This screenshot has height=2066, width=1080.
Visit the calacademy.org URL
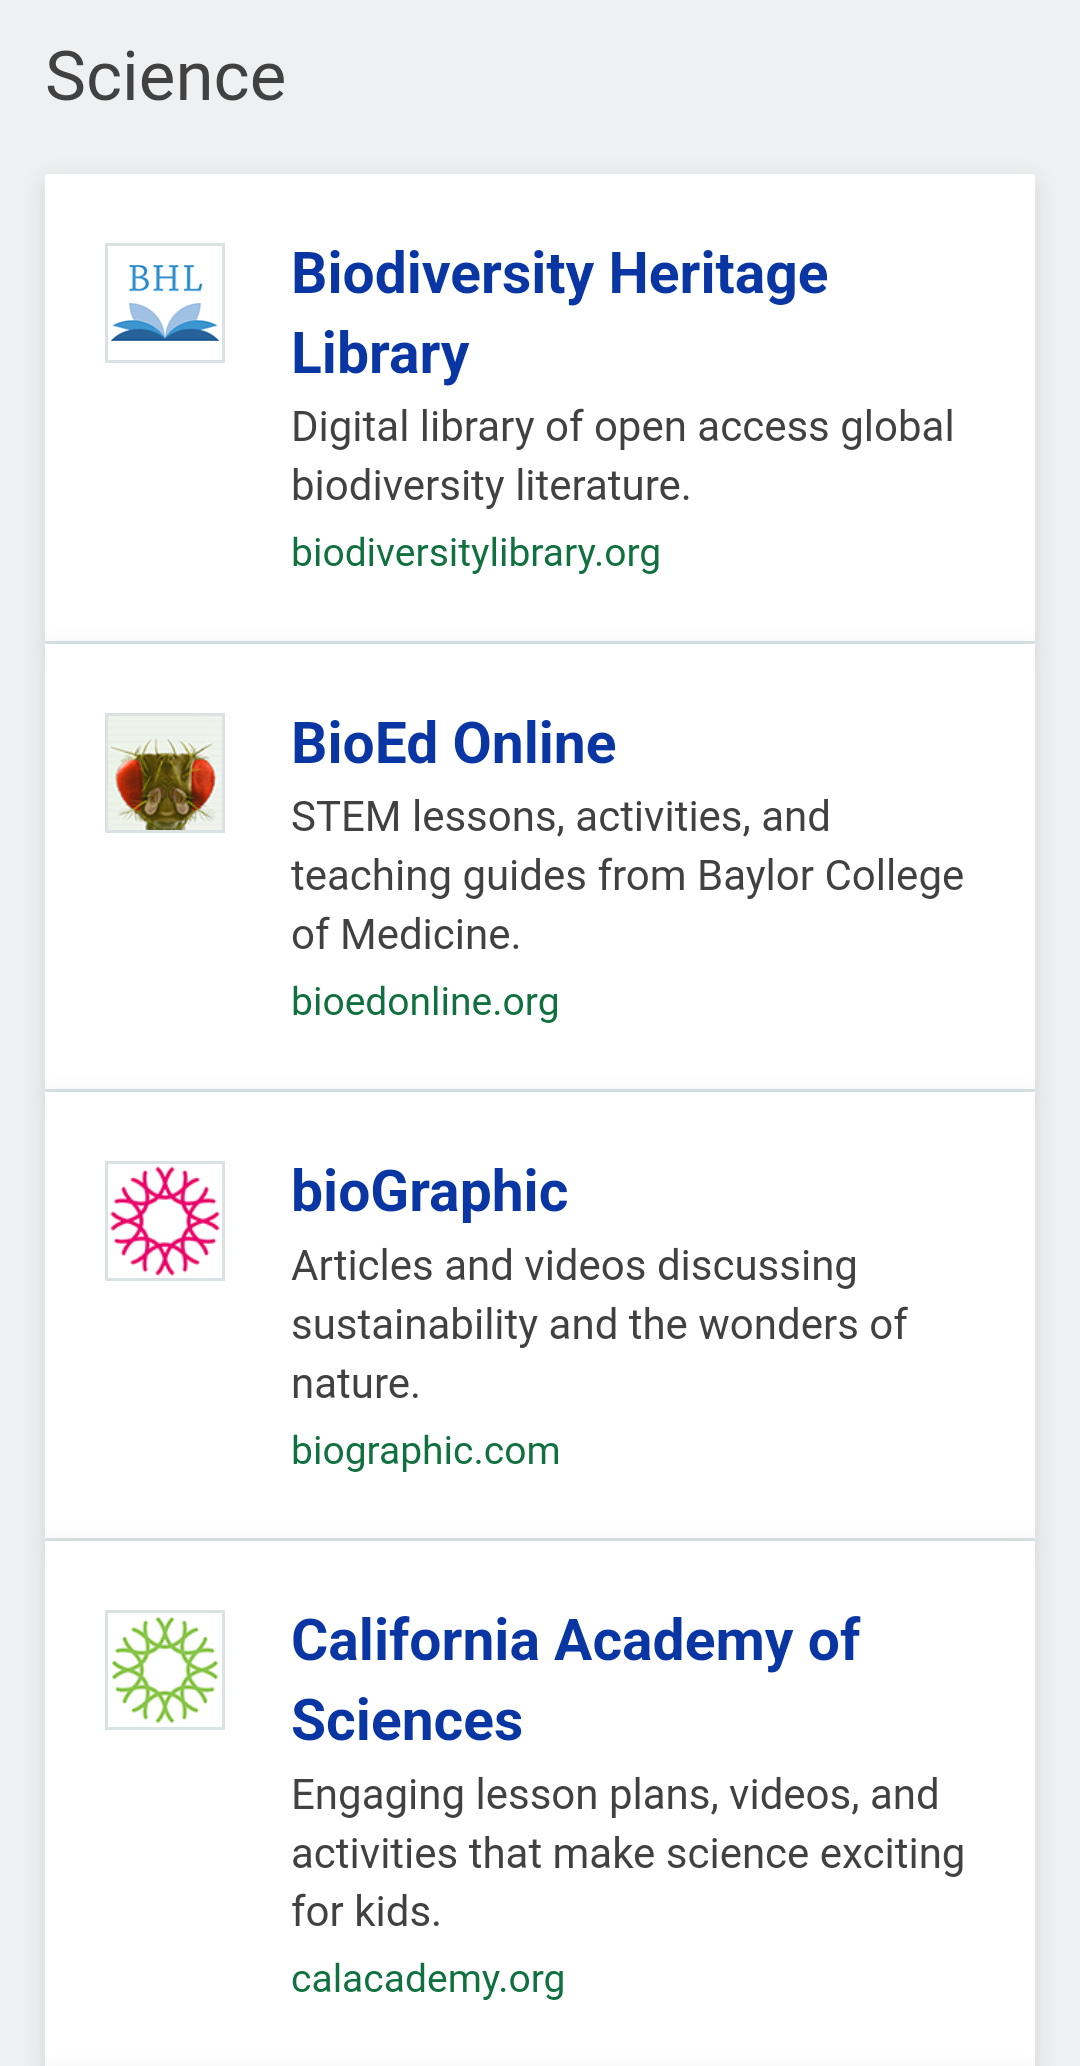pos(428,1979)
